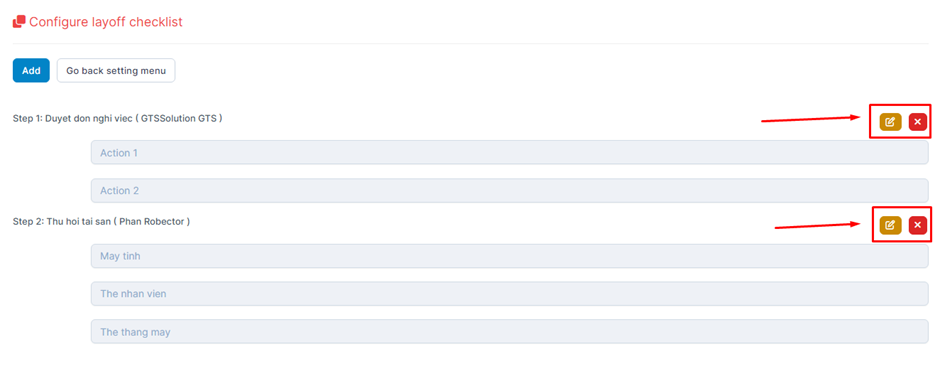
Task: Click the red arrow pointing at Step 2 buttons
Action: pyautogui.click(x=819, y=226)
